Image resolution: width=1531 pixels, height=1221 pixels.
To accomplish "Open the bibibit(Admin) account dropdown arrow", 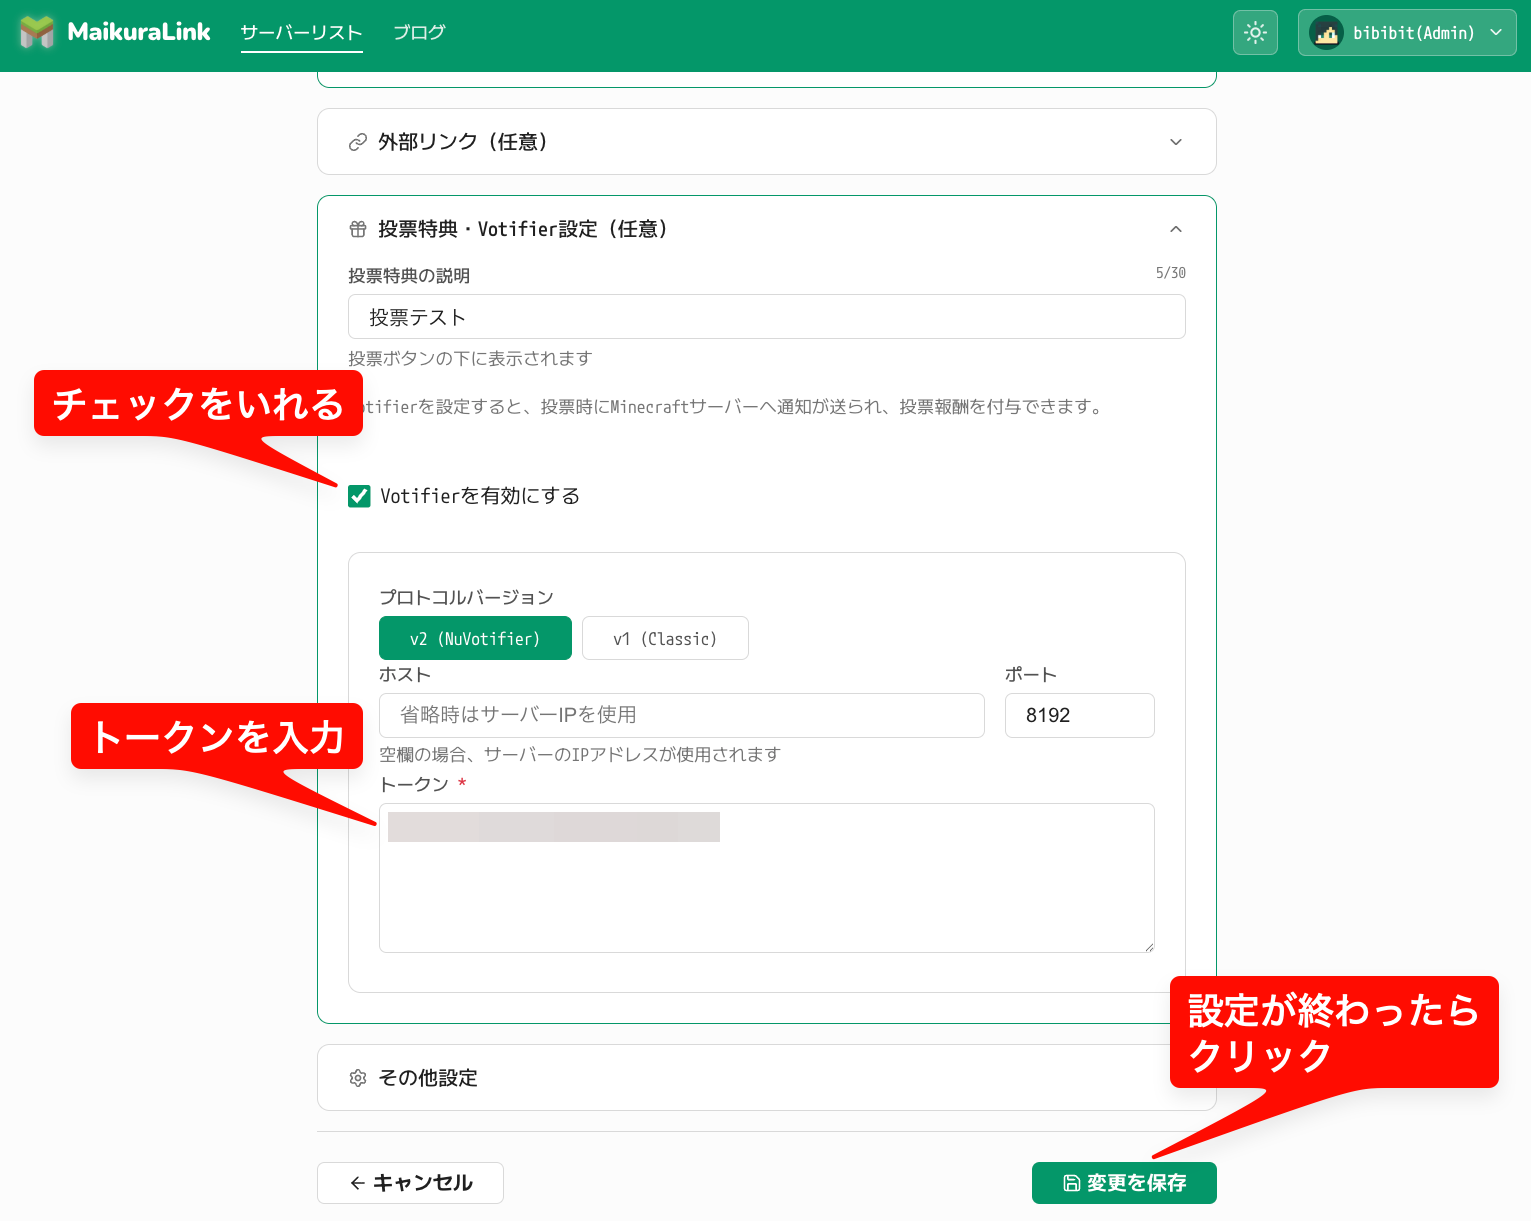I will tap(1496, 33).
